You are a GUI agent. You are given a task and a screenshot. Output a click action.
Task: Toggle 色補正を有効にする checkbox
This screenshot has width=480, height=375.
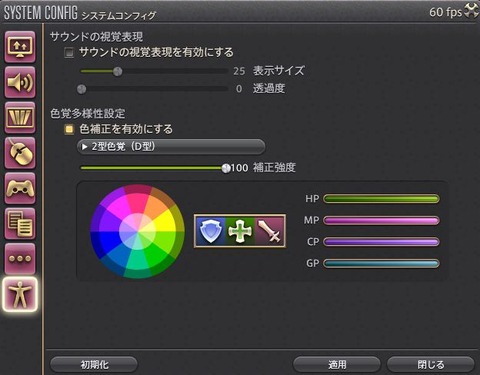[69, 129]
